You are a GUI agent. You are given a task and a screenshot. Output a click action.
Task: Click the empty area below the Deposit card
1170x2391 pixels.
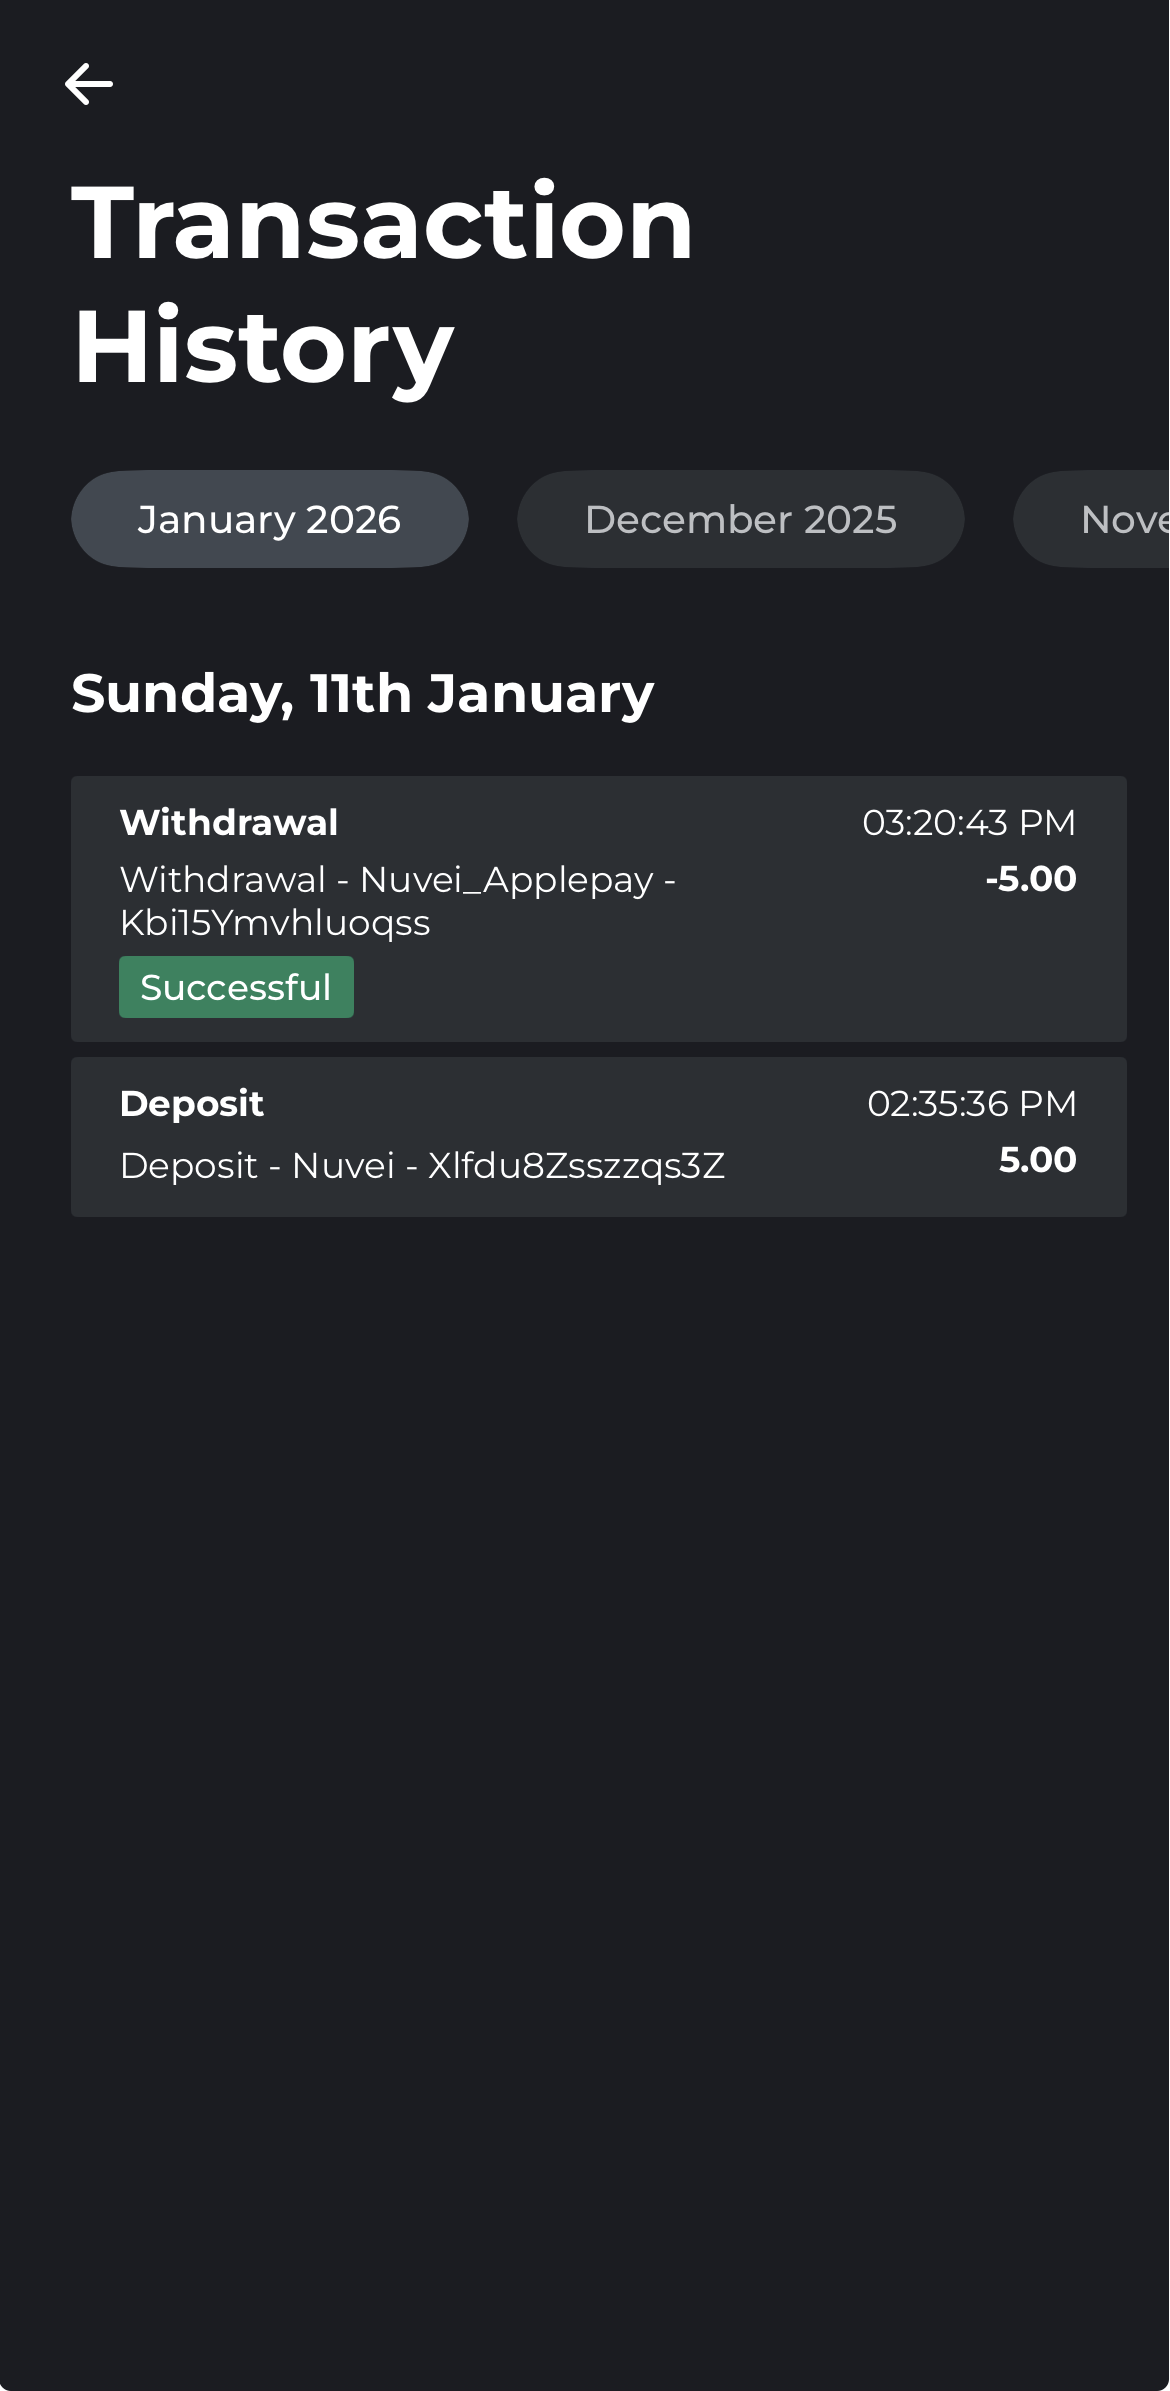coord(585,1700)
